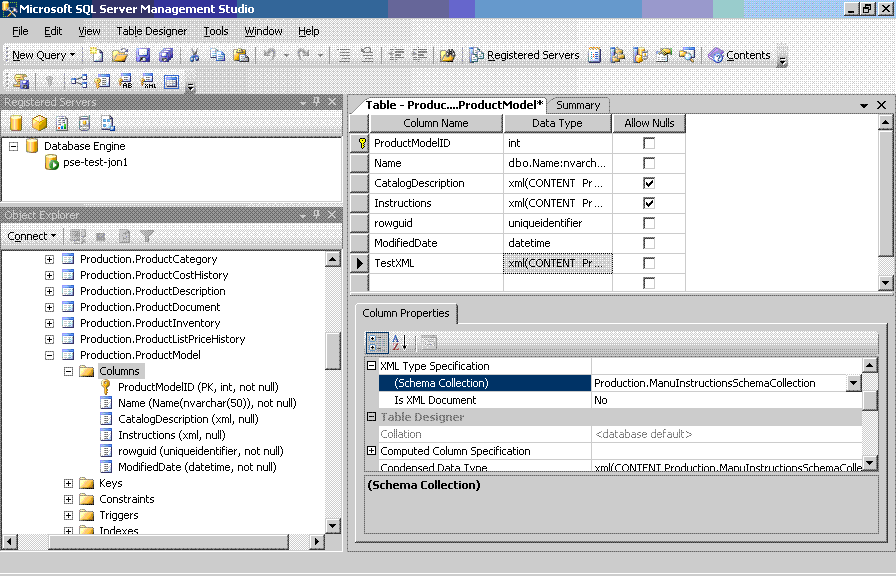Expand the Keys folder
Image resolution: width=896 pixels, height=576 pixels.
coord(69,483)
